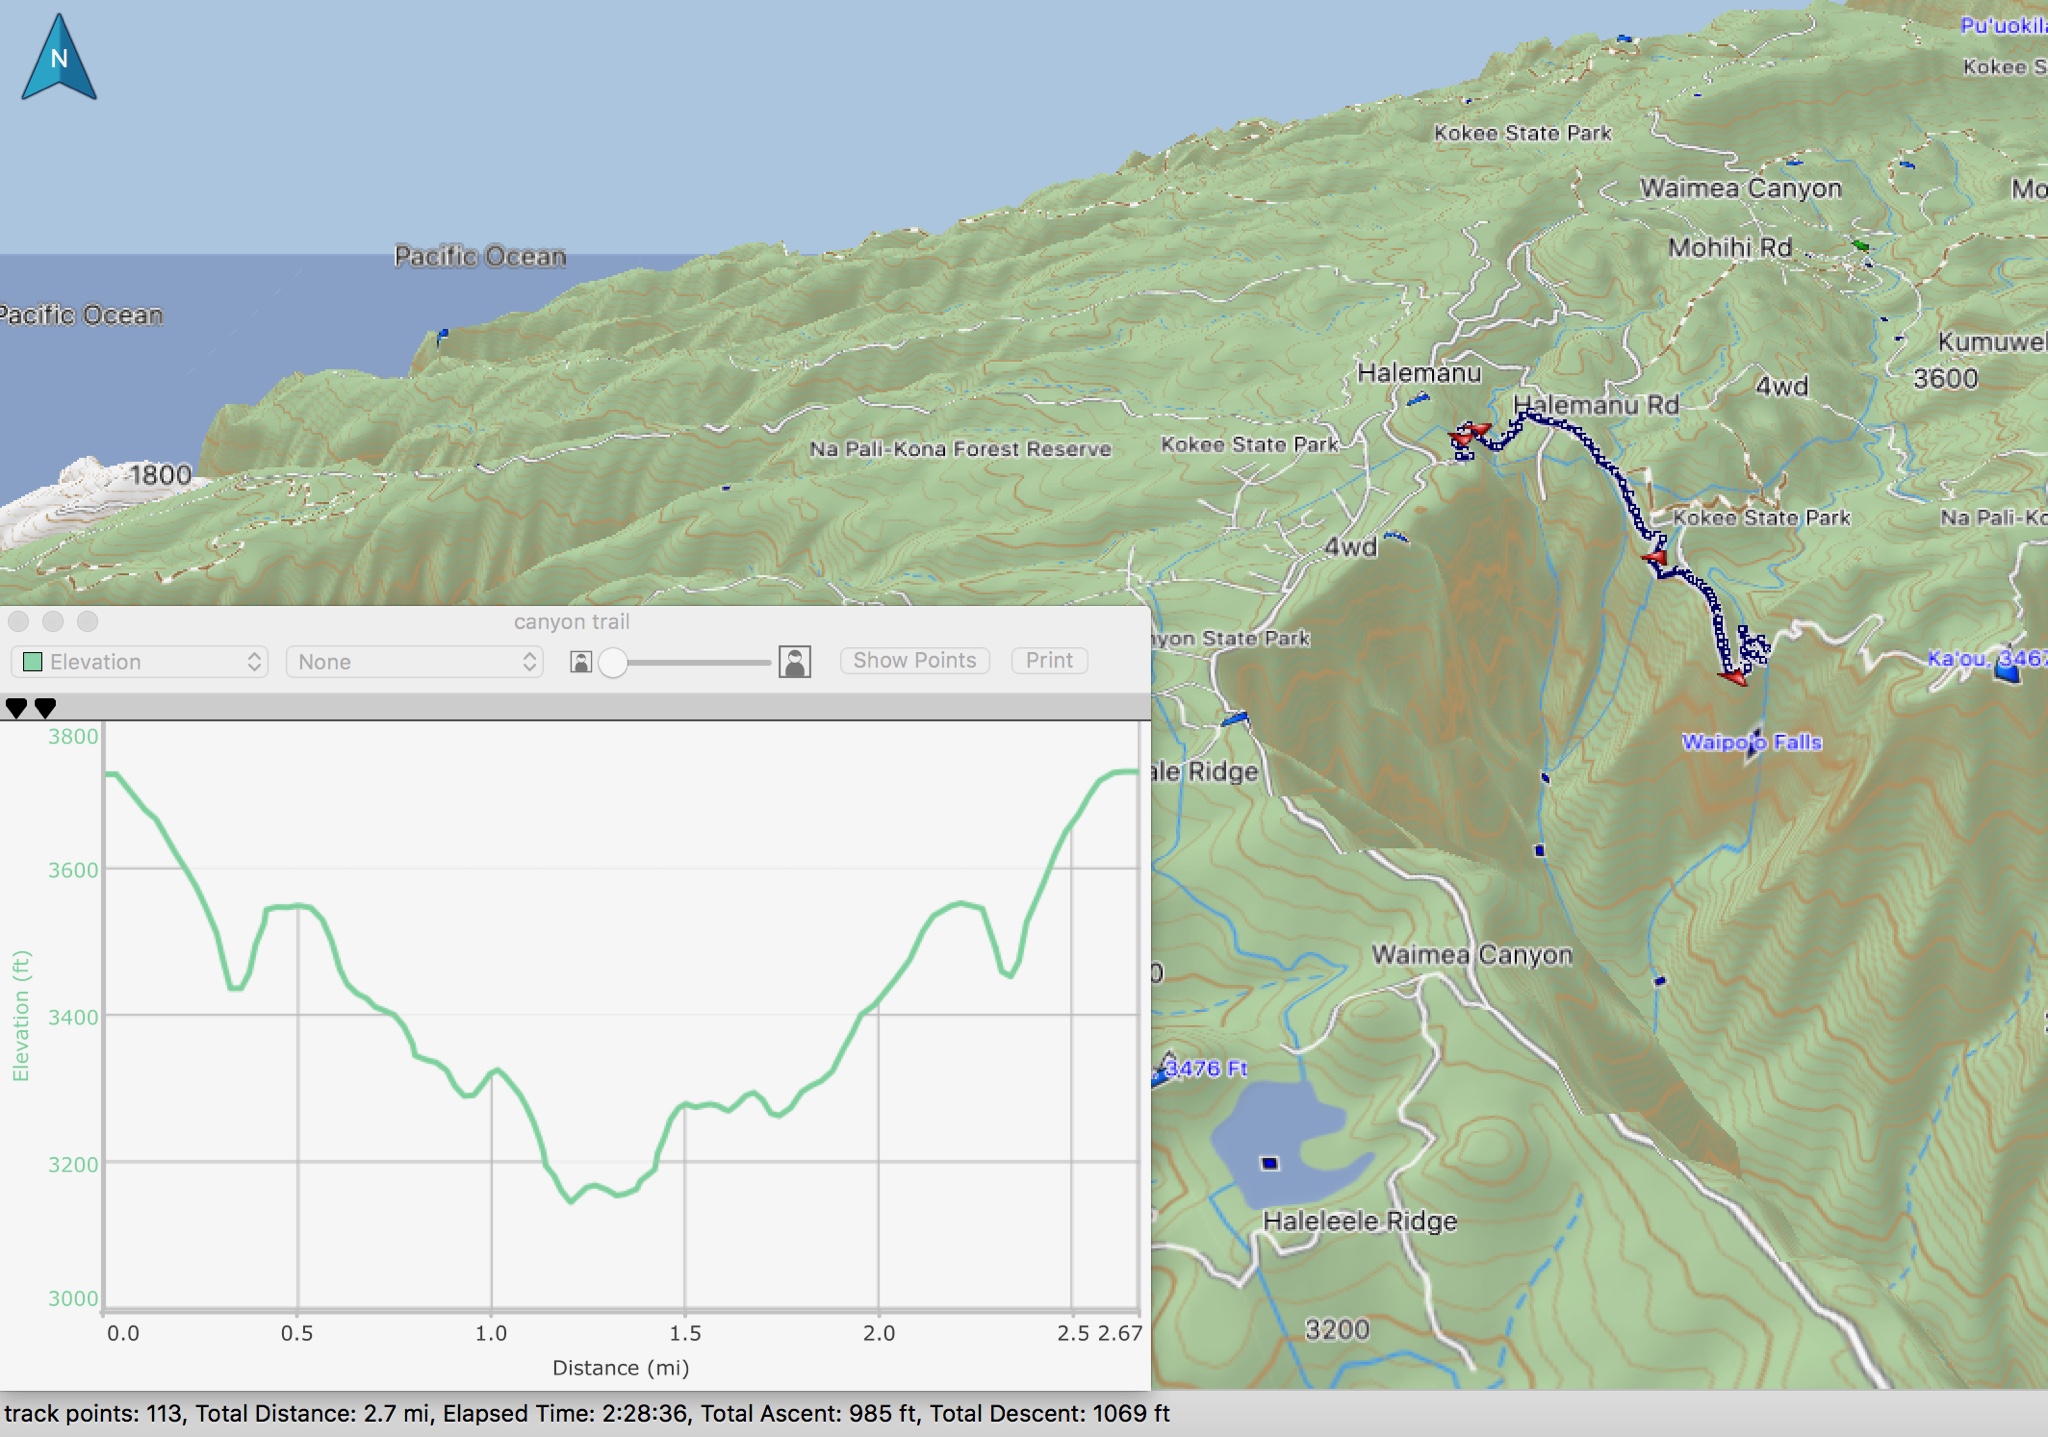Click the Show Points button
Image resolution: width=2048 pixels, height=1437 pixels.
point(914,661)
